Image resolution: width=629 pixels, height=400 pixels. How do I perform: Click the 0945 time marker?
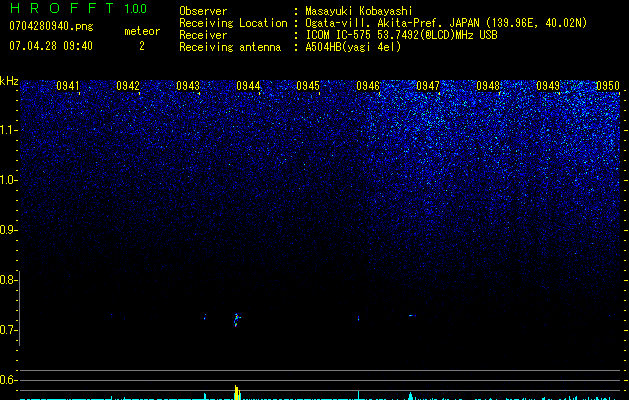pos(308,86)
